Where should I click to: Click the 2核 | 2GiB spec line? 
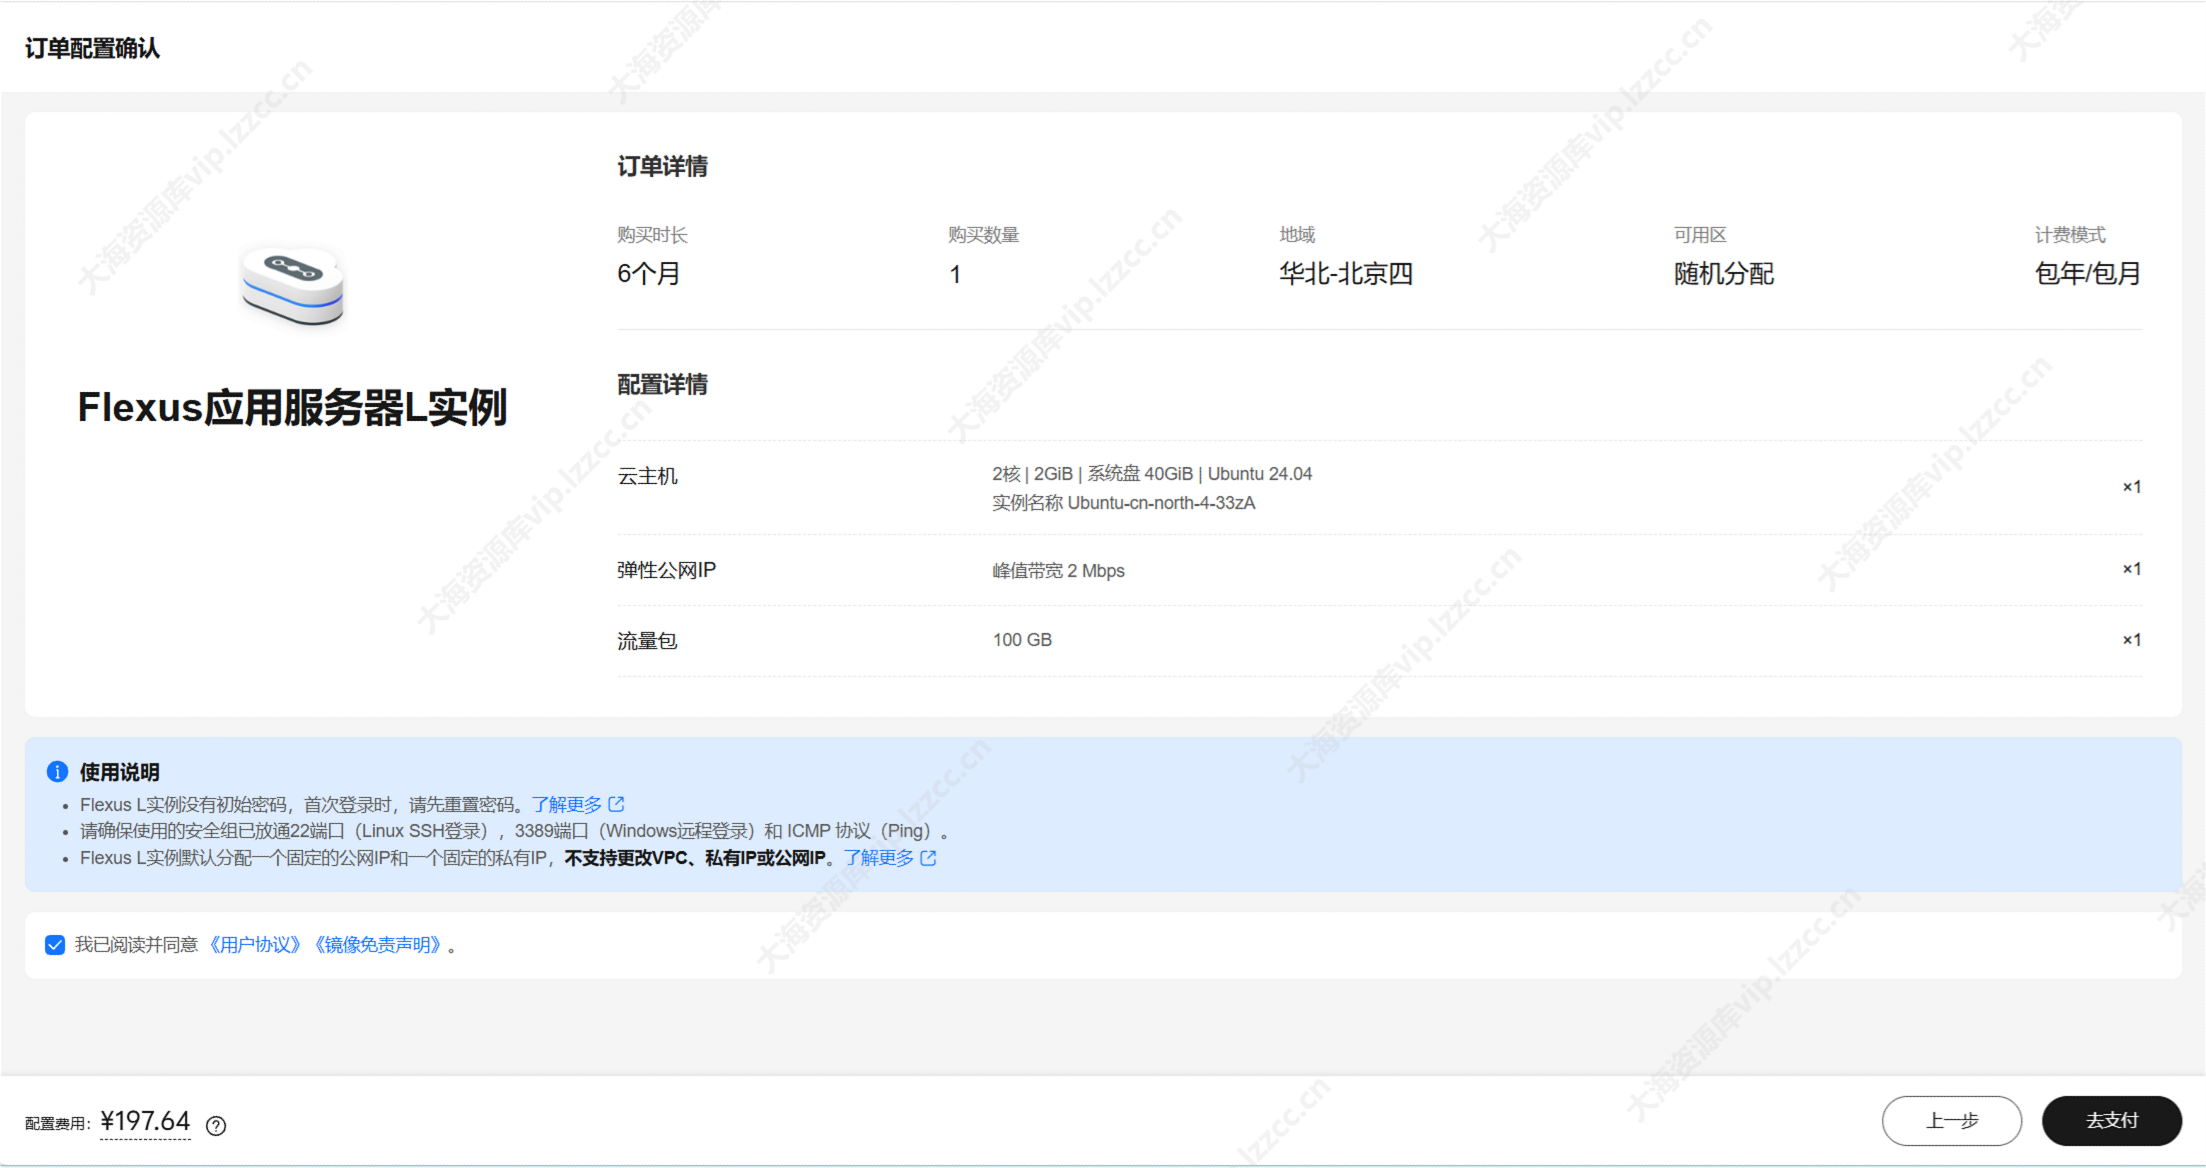click(x=1152, y=474)
